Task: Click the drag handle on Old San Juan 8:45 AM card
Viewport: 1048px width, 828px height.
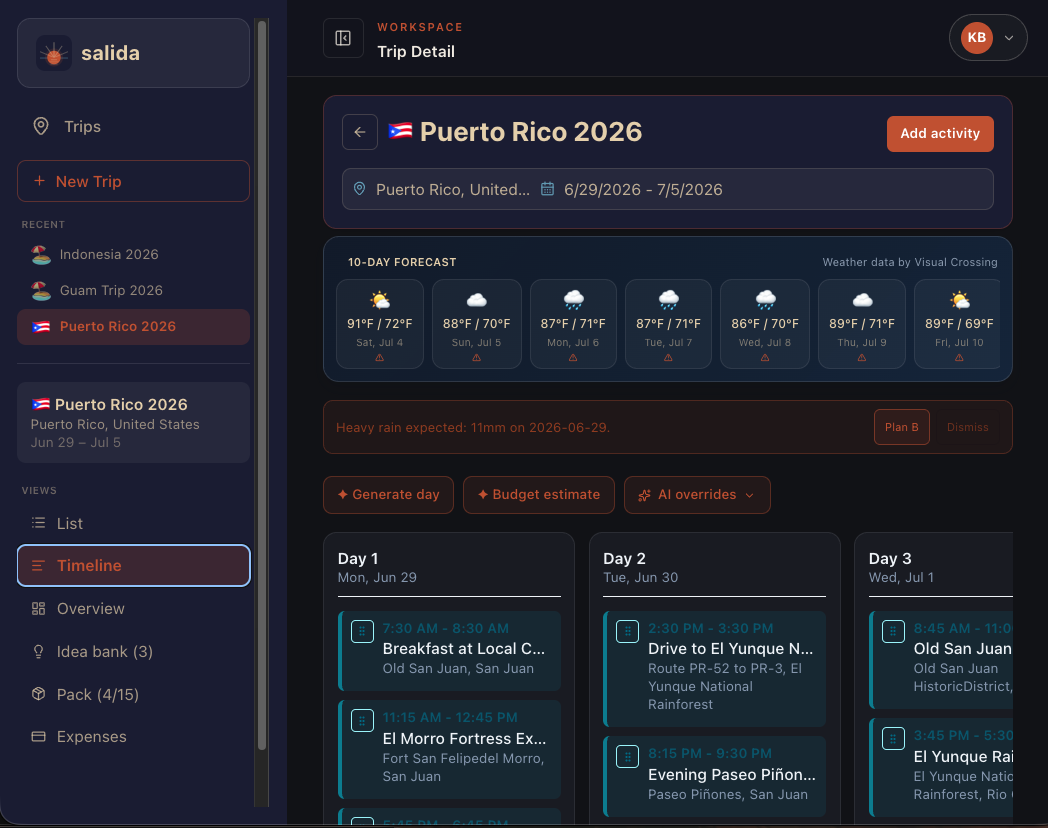Action: tap(893, 631)
